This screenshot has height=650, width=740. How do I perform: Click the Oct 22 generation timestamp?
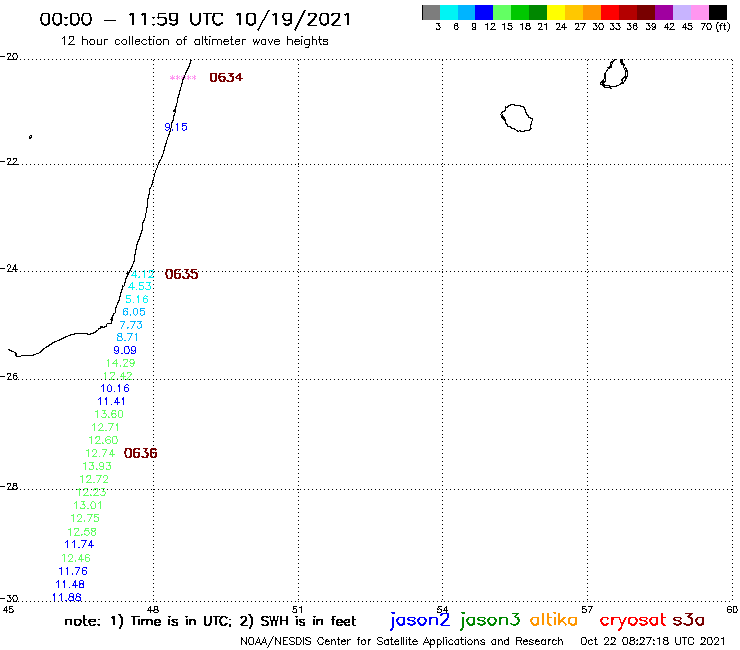(x=653, y=641)
